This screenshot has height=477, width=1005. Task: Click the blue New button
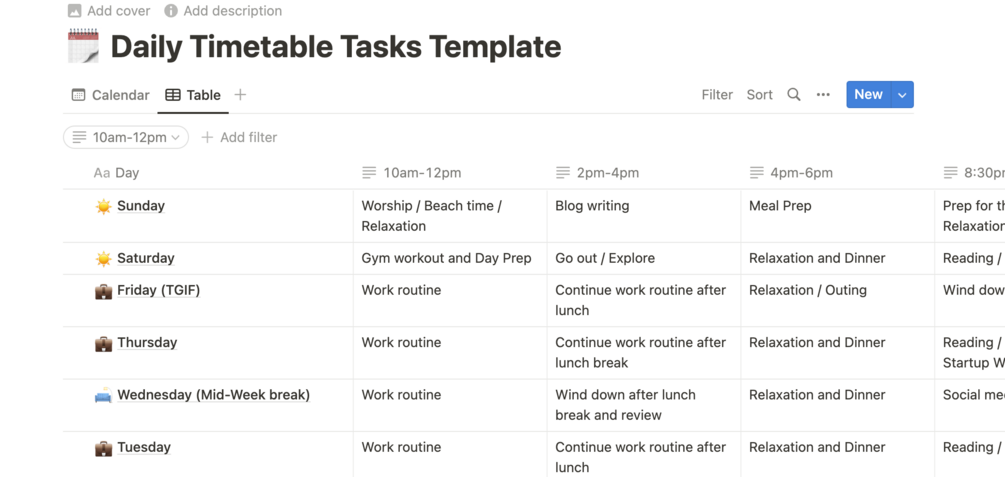868,95
